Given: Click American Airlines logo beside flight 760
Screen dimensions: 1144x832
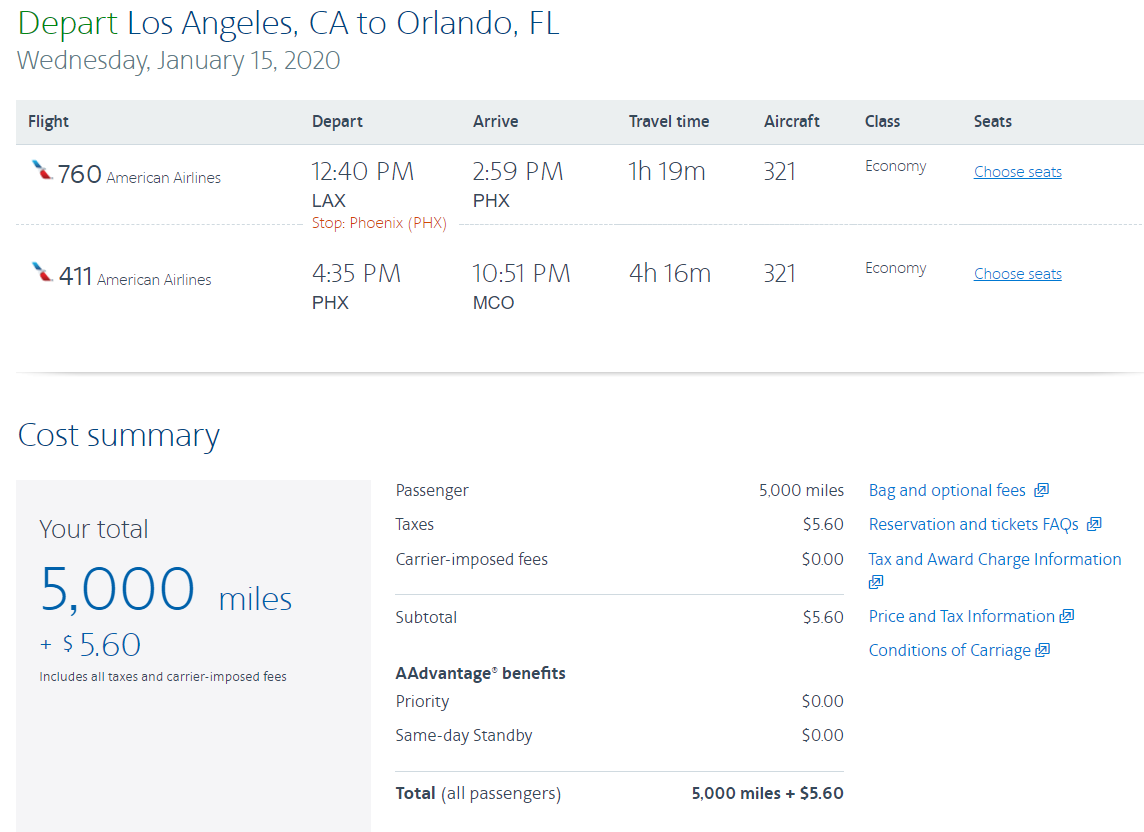Looking at the screenshot, I should tap(42, 170).
